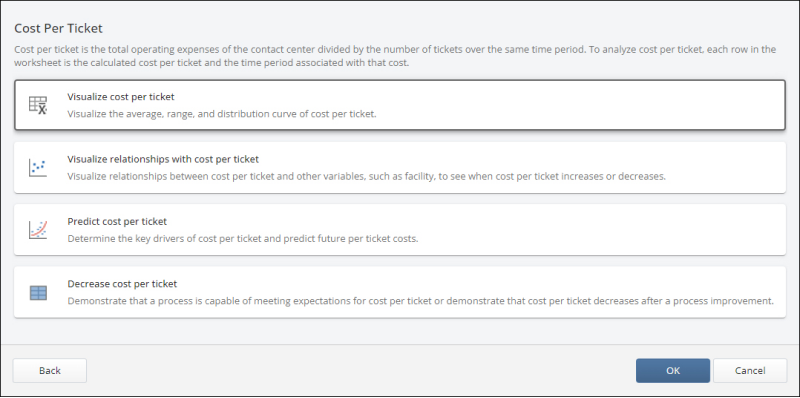Click the fitted-curve chart icon beside Predict cost
The width and height of the screenshot is (800, 398).
pos(38,230)
